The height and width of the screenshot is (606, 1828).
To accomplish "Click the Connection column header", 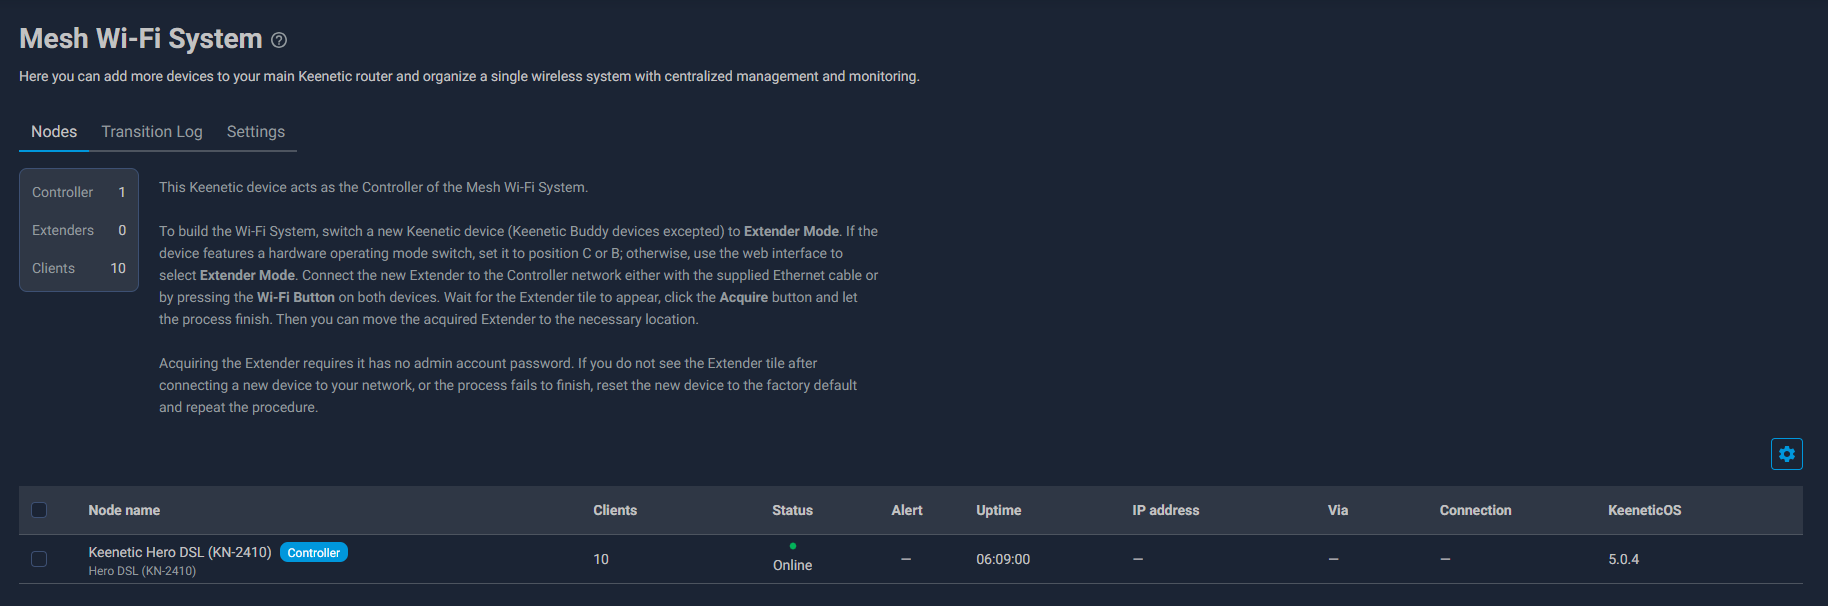I will (x=1476, y=510).
